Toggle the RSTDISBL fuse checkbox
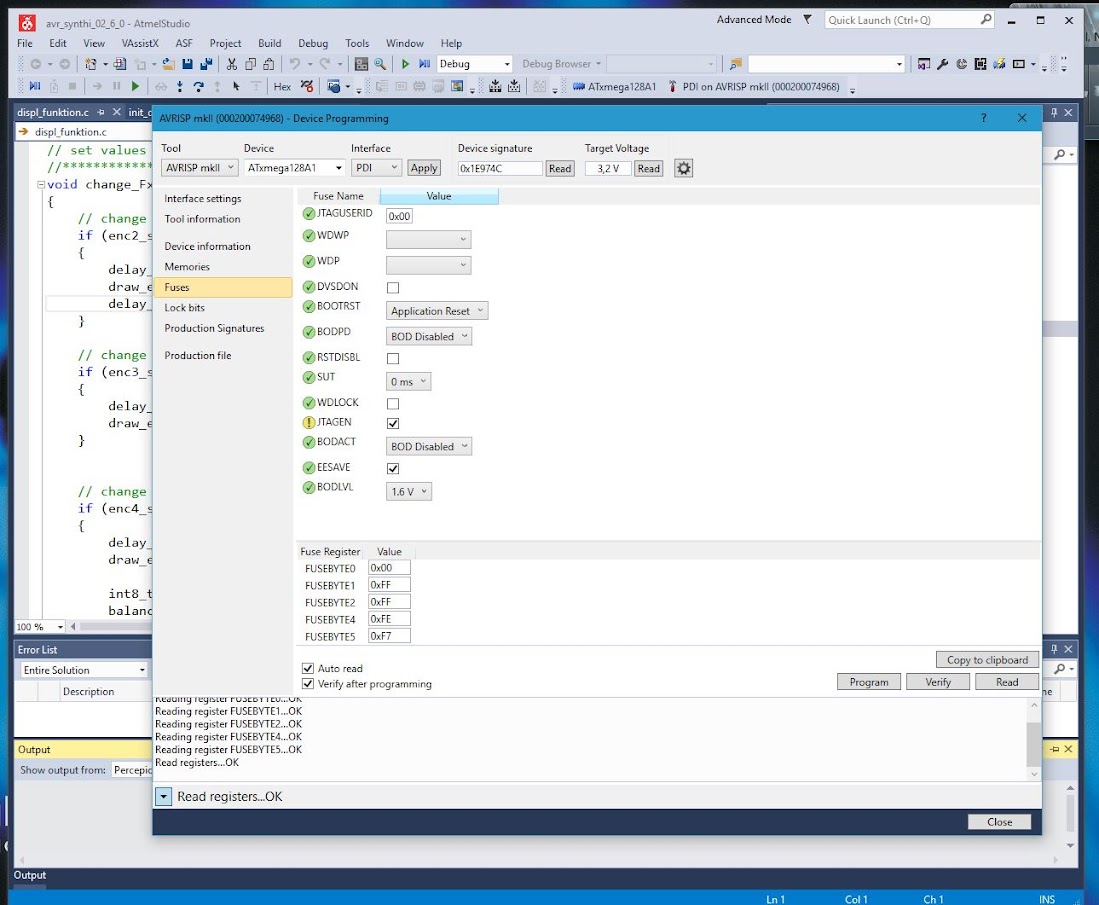Image resolution: width=1099 pixels, height=905 pixels. 393,358
